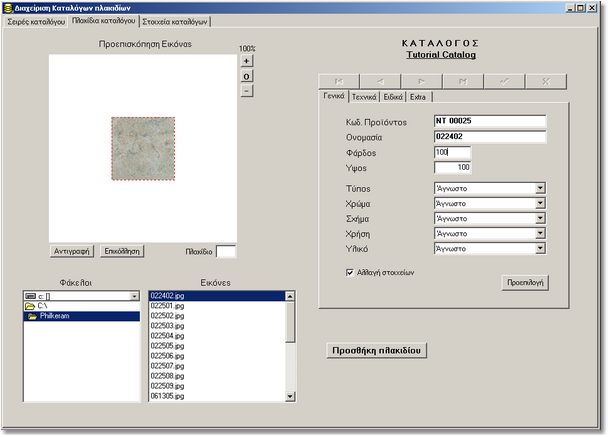The width and height of the screenshot is (608, 437).
Task: Click the application icon in title bar
Action: (x=8, y=8)
